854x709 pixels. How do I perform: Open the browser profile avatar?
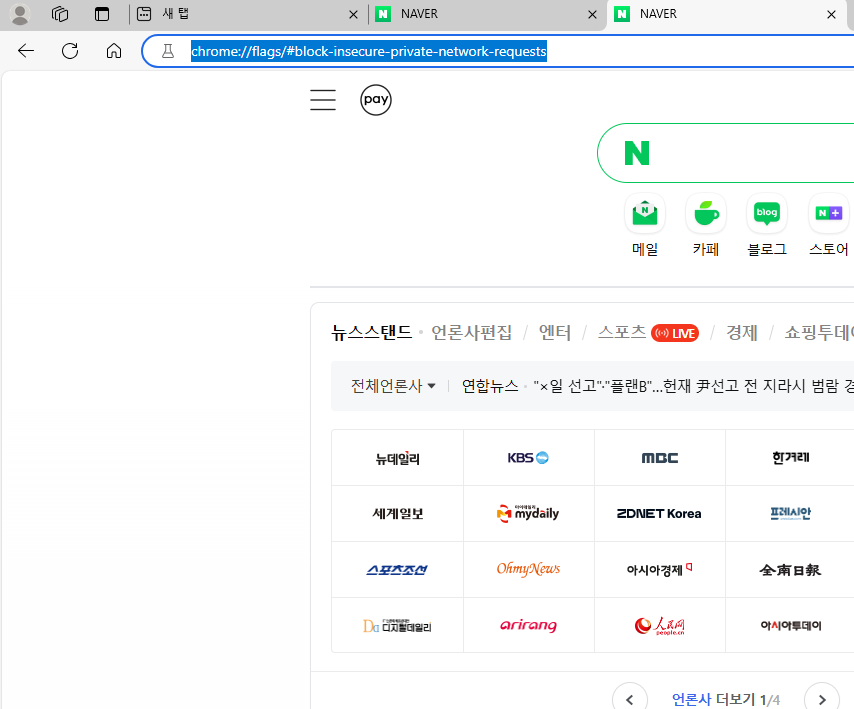click(x=20, y=14)
